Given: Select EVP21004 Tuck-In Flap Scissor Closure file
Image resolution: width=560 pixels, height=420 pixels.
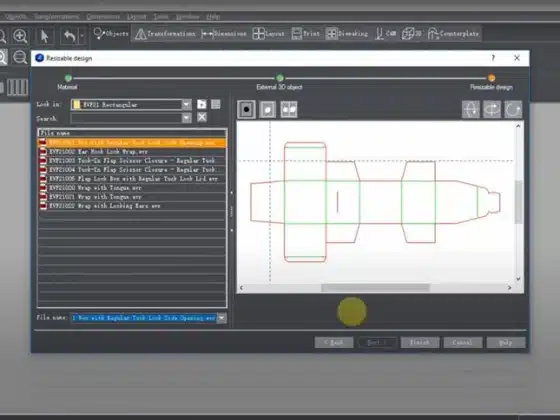Looking at the screenshot, I should [x=132, y=169].
